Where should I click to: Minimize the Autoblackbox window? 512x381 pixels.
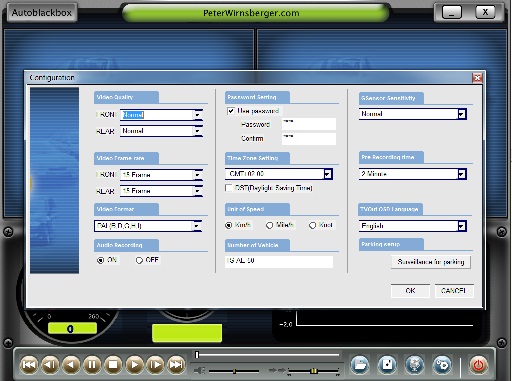(x=451, y=13)
